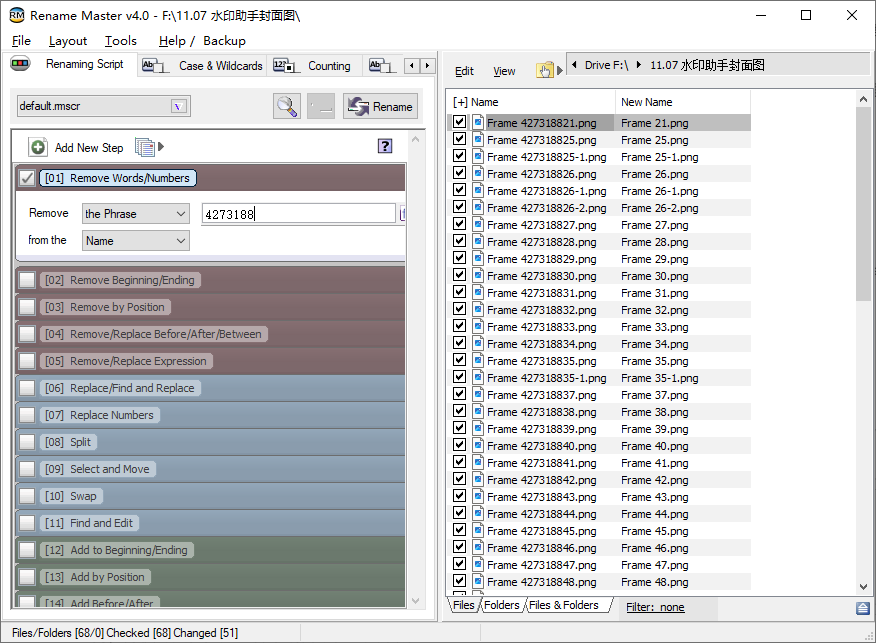This screenshot has height=643, width=876.
Task: Enable step 06 Replace/Find and Replace
Action: coord(27,388)
